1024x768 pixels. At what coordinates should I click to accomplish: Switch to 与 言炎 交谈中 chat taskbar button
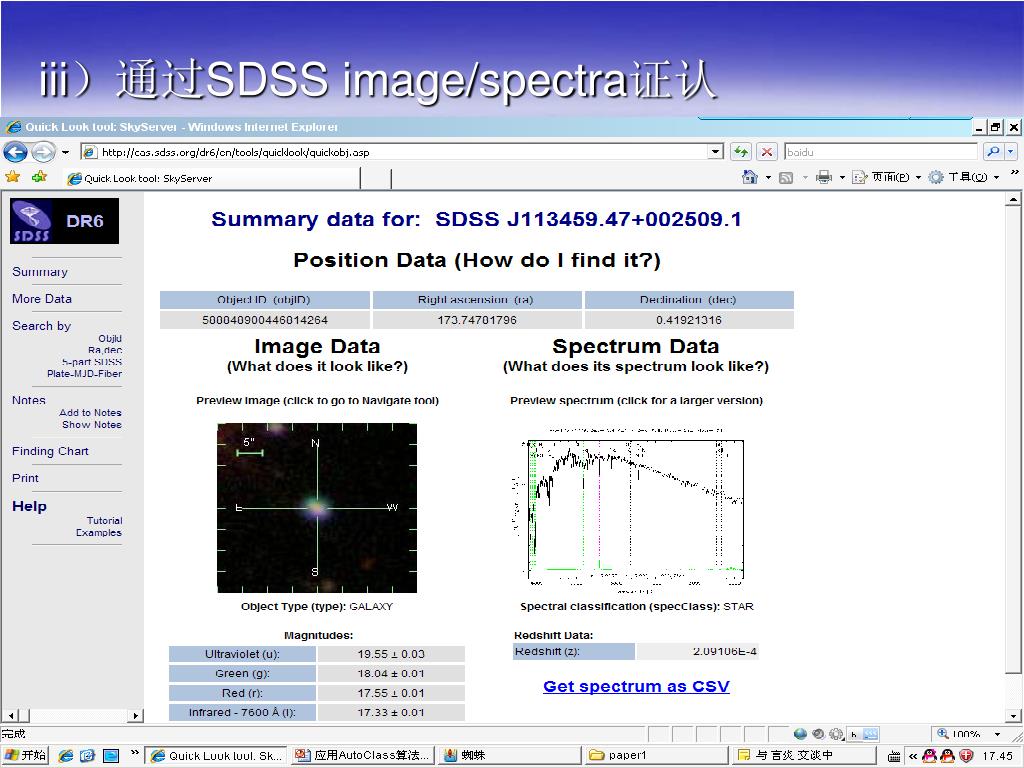pyautogui.click(x=804, y=756)
